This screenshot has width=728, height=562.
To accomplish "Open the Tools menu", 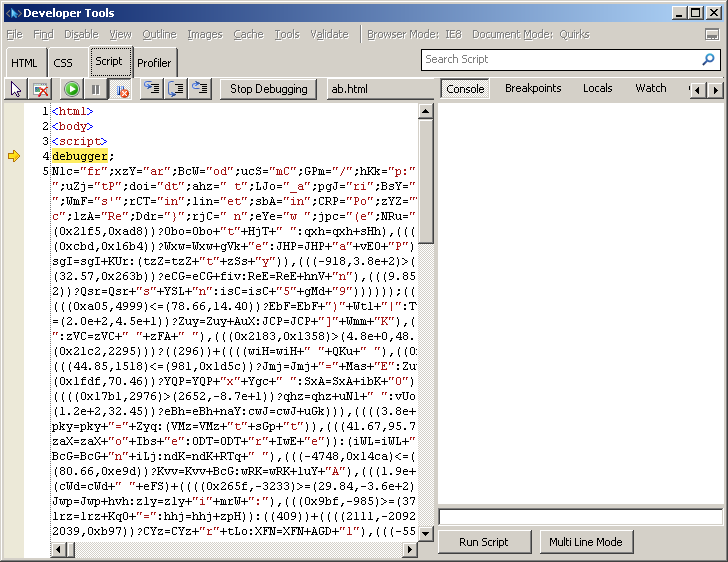I will pyautogui.click(x=287, y=34).
